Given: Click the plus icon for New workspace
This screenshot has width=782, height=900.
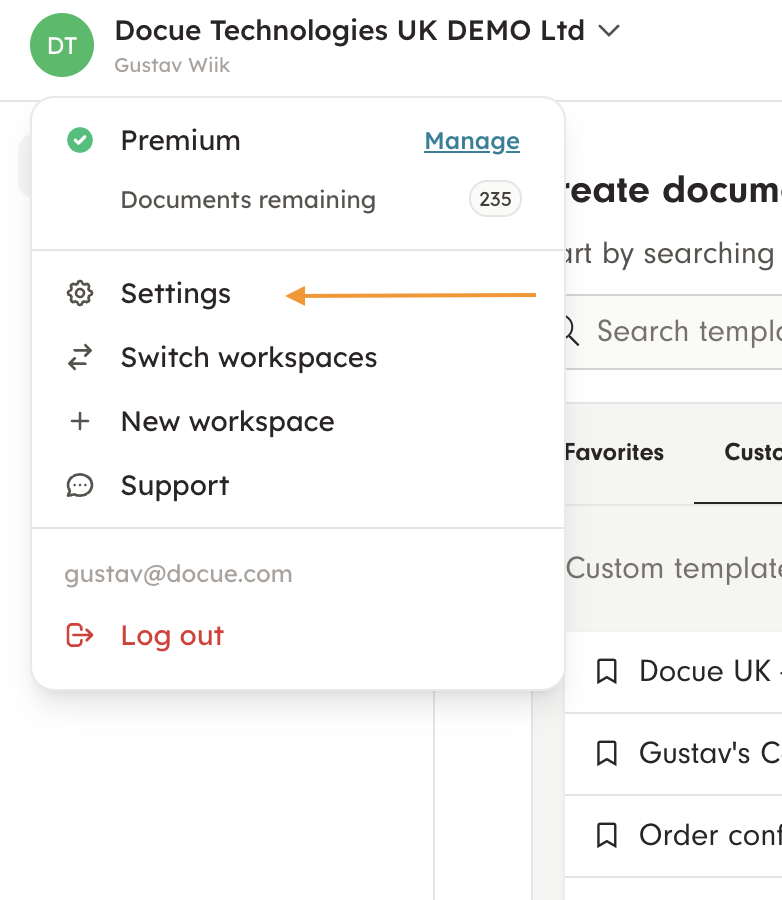Looking at the screenshot, I should 79,422.
